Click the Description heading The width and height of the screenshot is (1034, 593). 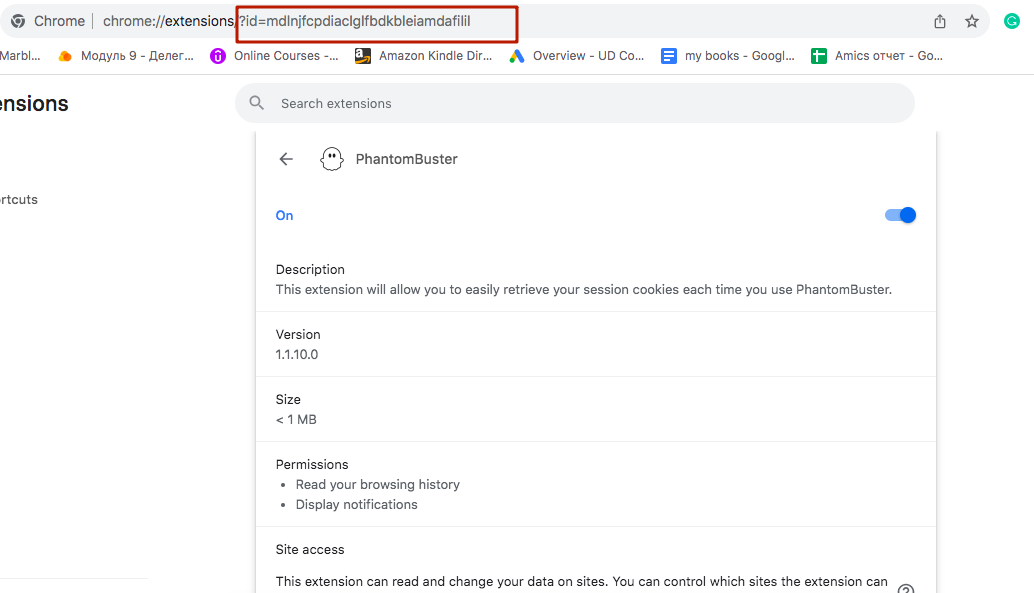[310, 269]
